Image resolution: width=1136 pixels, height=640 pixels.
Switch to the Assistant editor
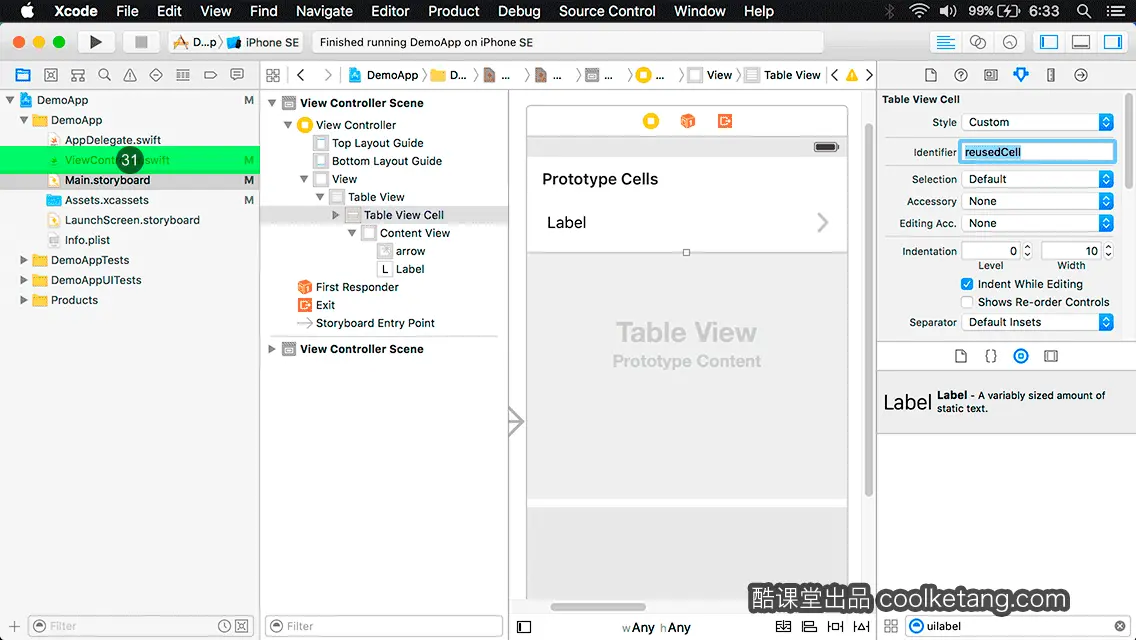point(977,42)
